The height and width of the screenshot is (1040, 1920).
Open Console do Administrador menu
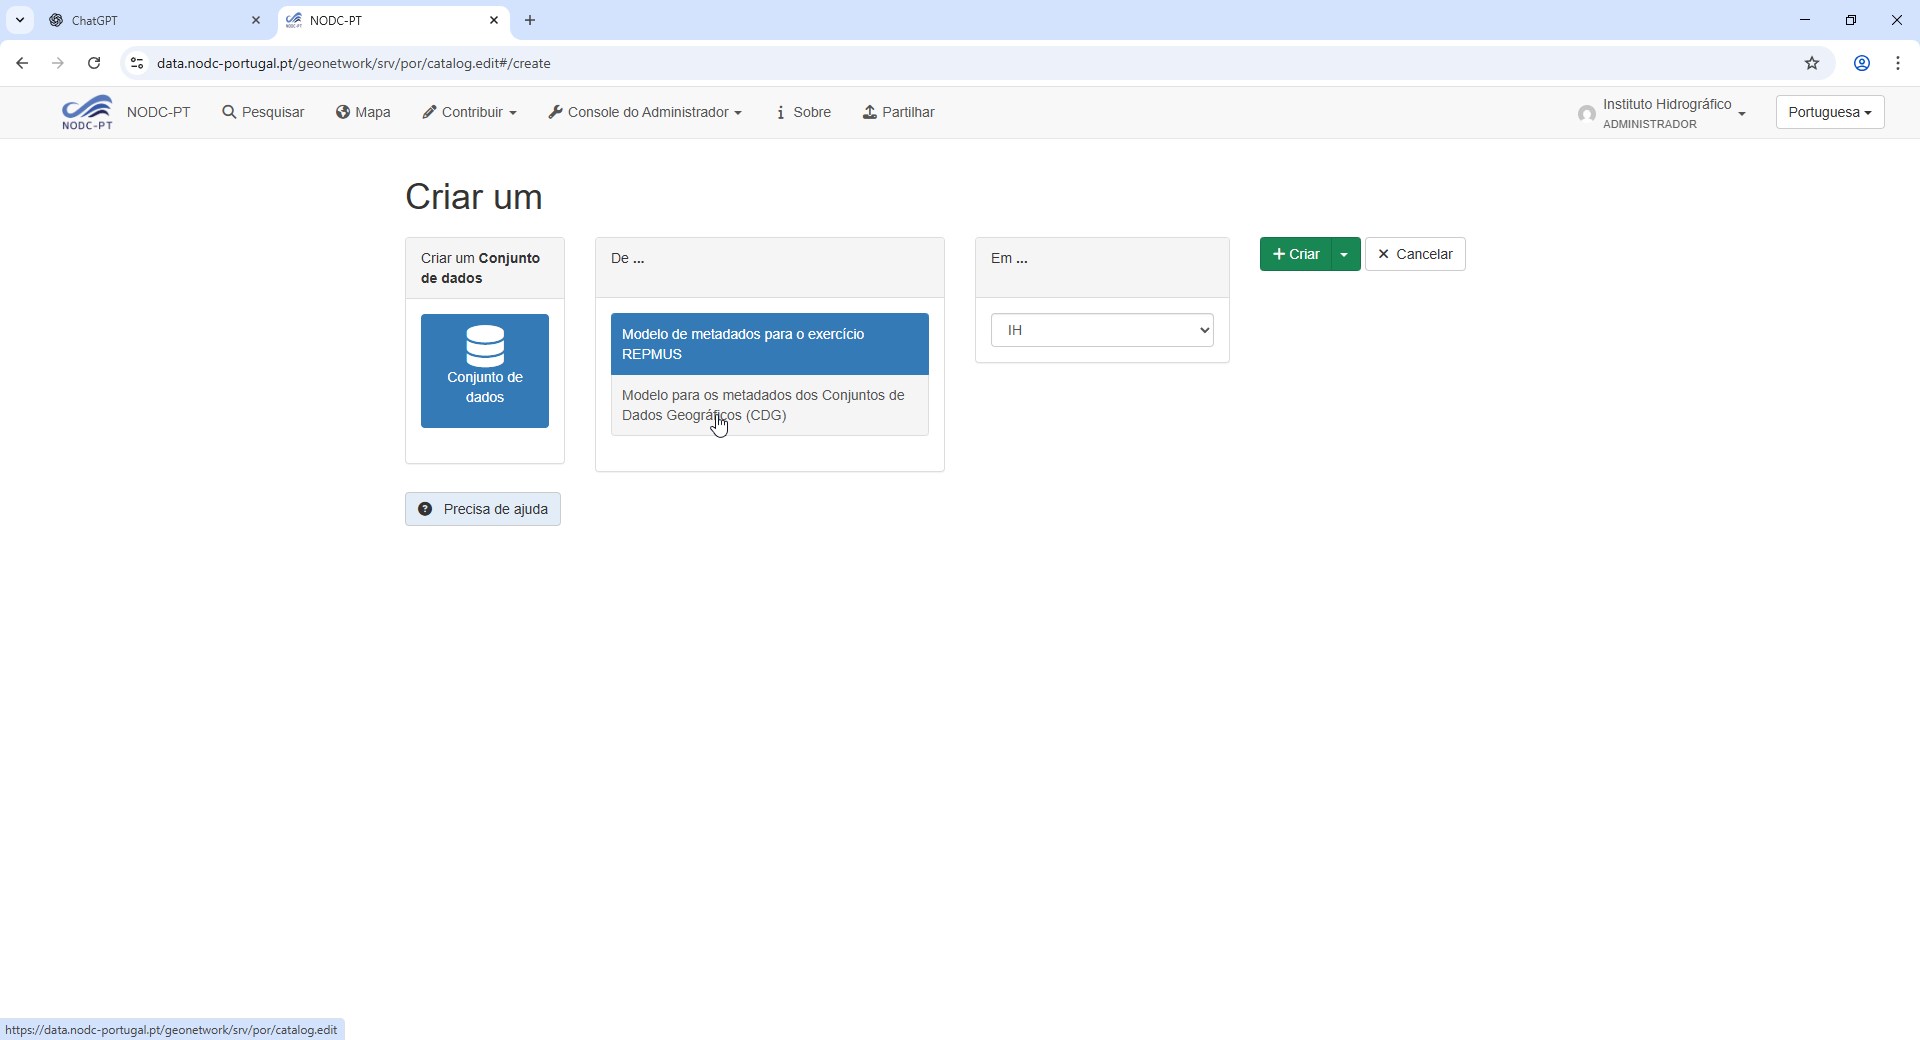[x=645, y=112]
